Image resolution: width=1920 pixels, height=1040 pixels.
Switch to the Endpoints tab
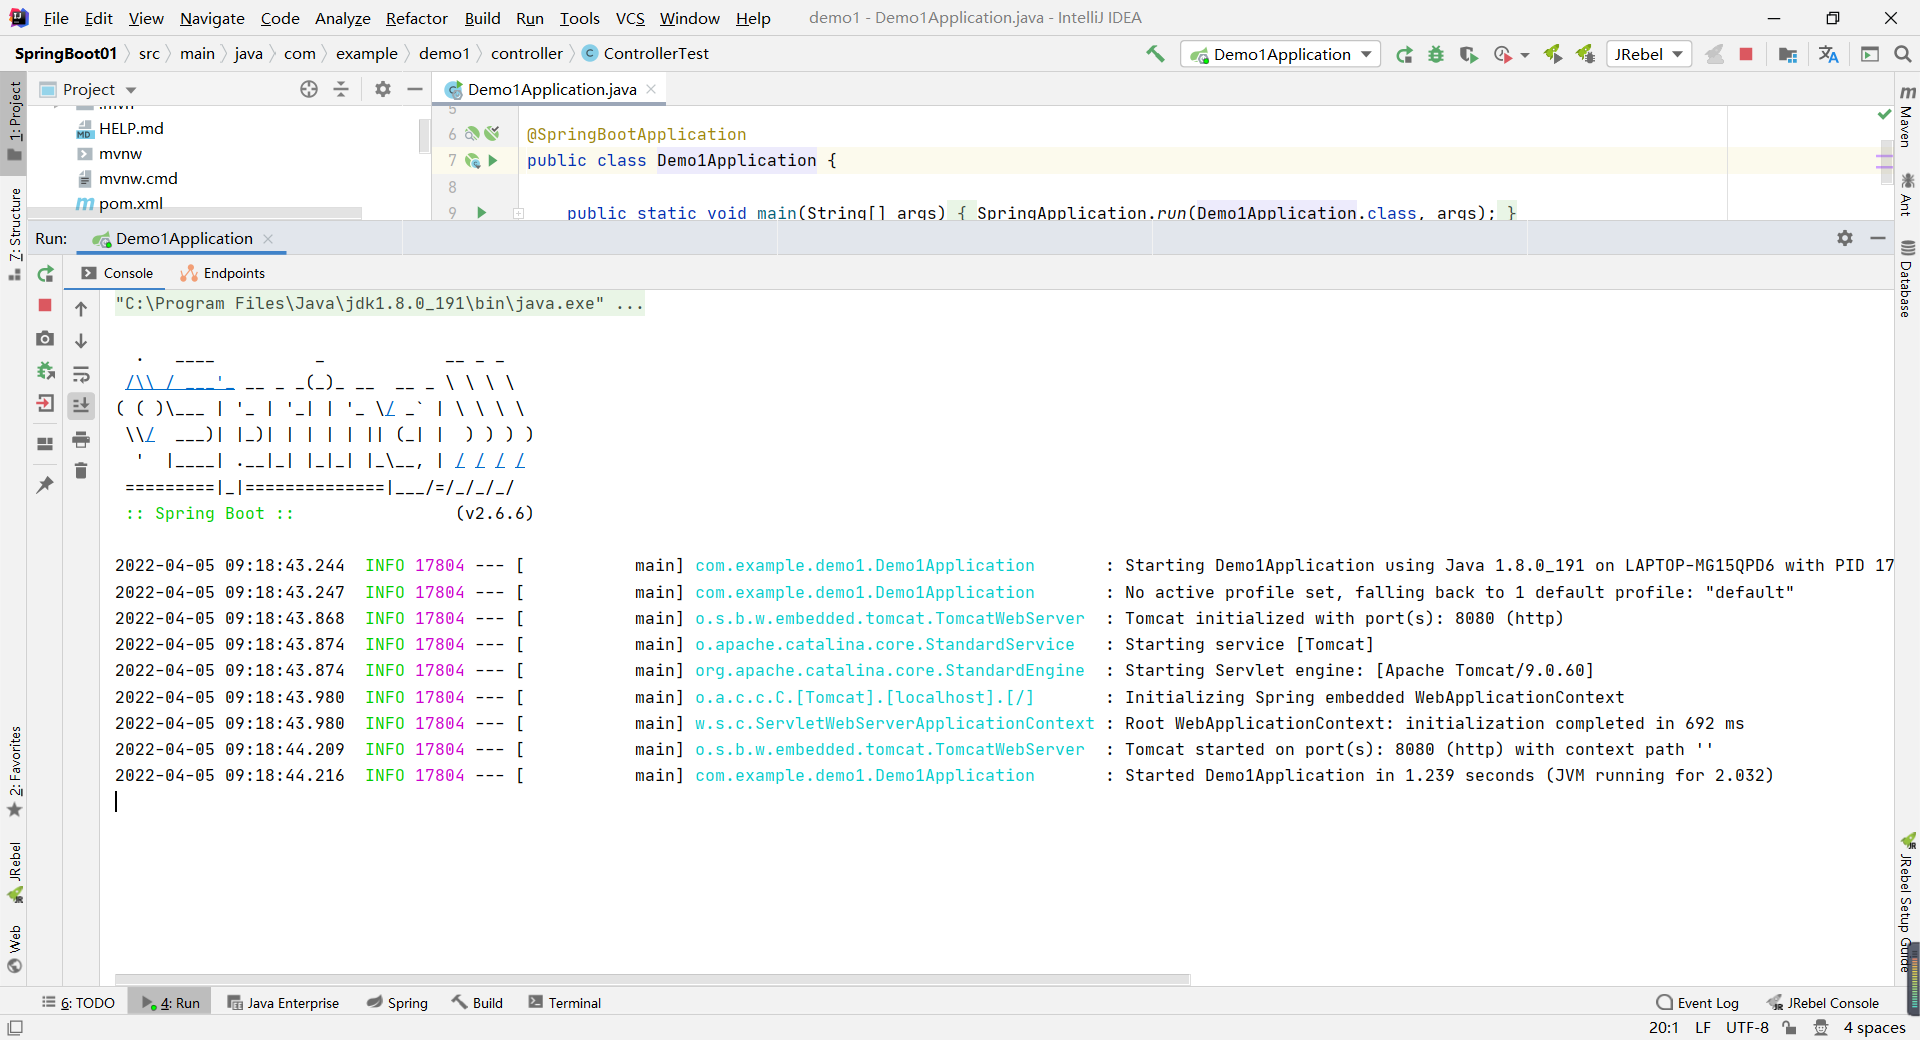(222, 273)
